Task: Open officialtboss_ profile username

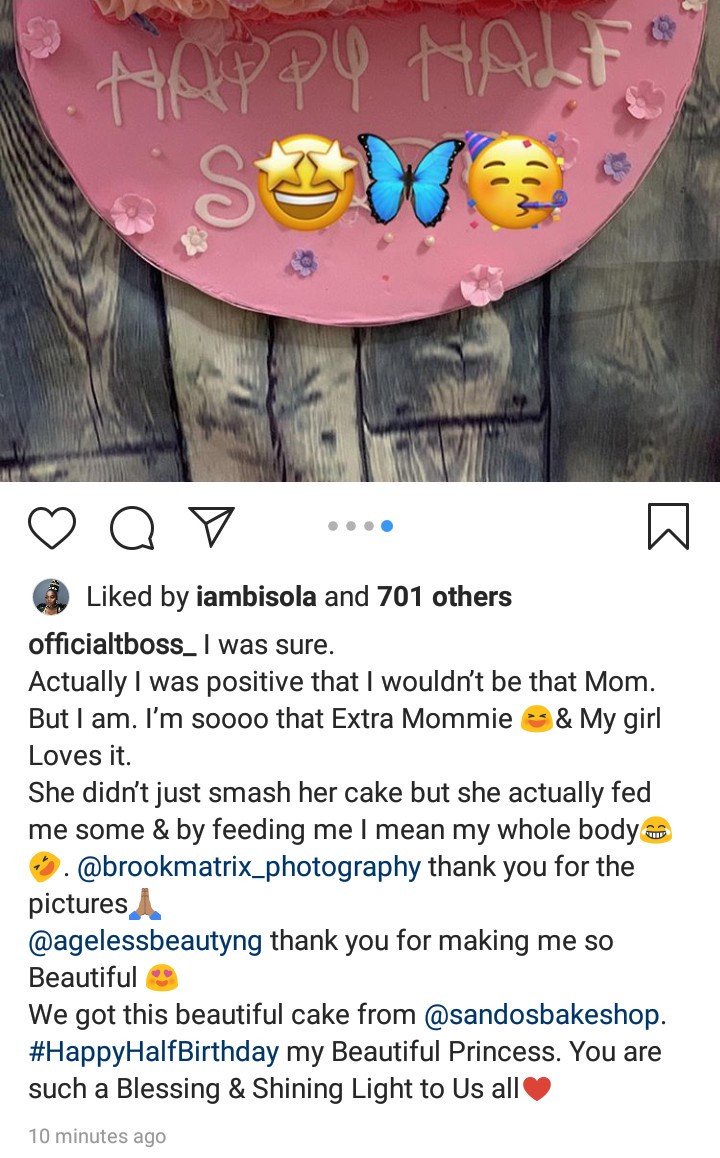Action: [112, 645]
